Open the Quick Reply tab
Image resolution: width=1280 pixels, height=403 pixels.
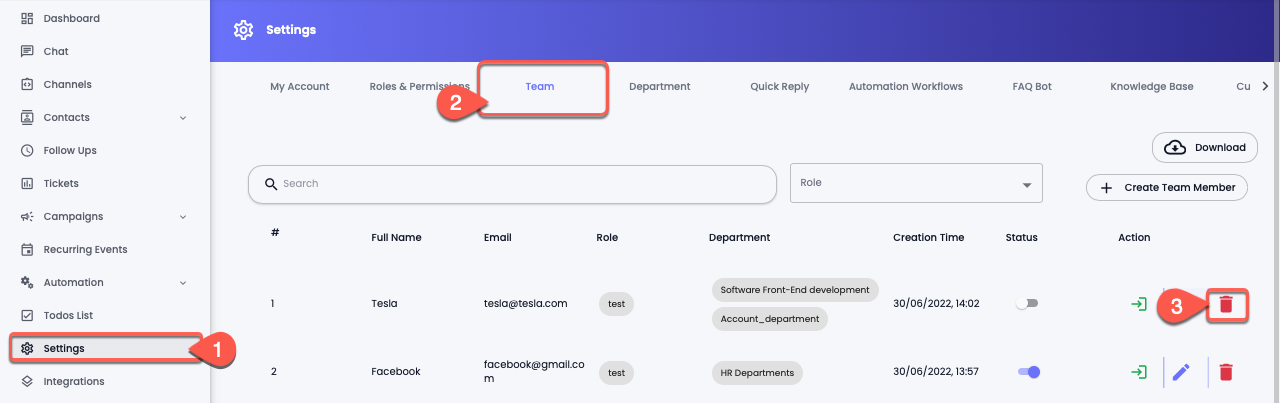[x=780, y=86]
